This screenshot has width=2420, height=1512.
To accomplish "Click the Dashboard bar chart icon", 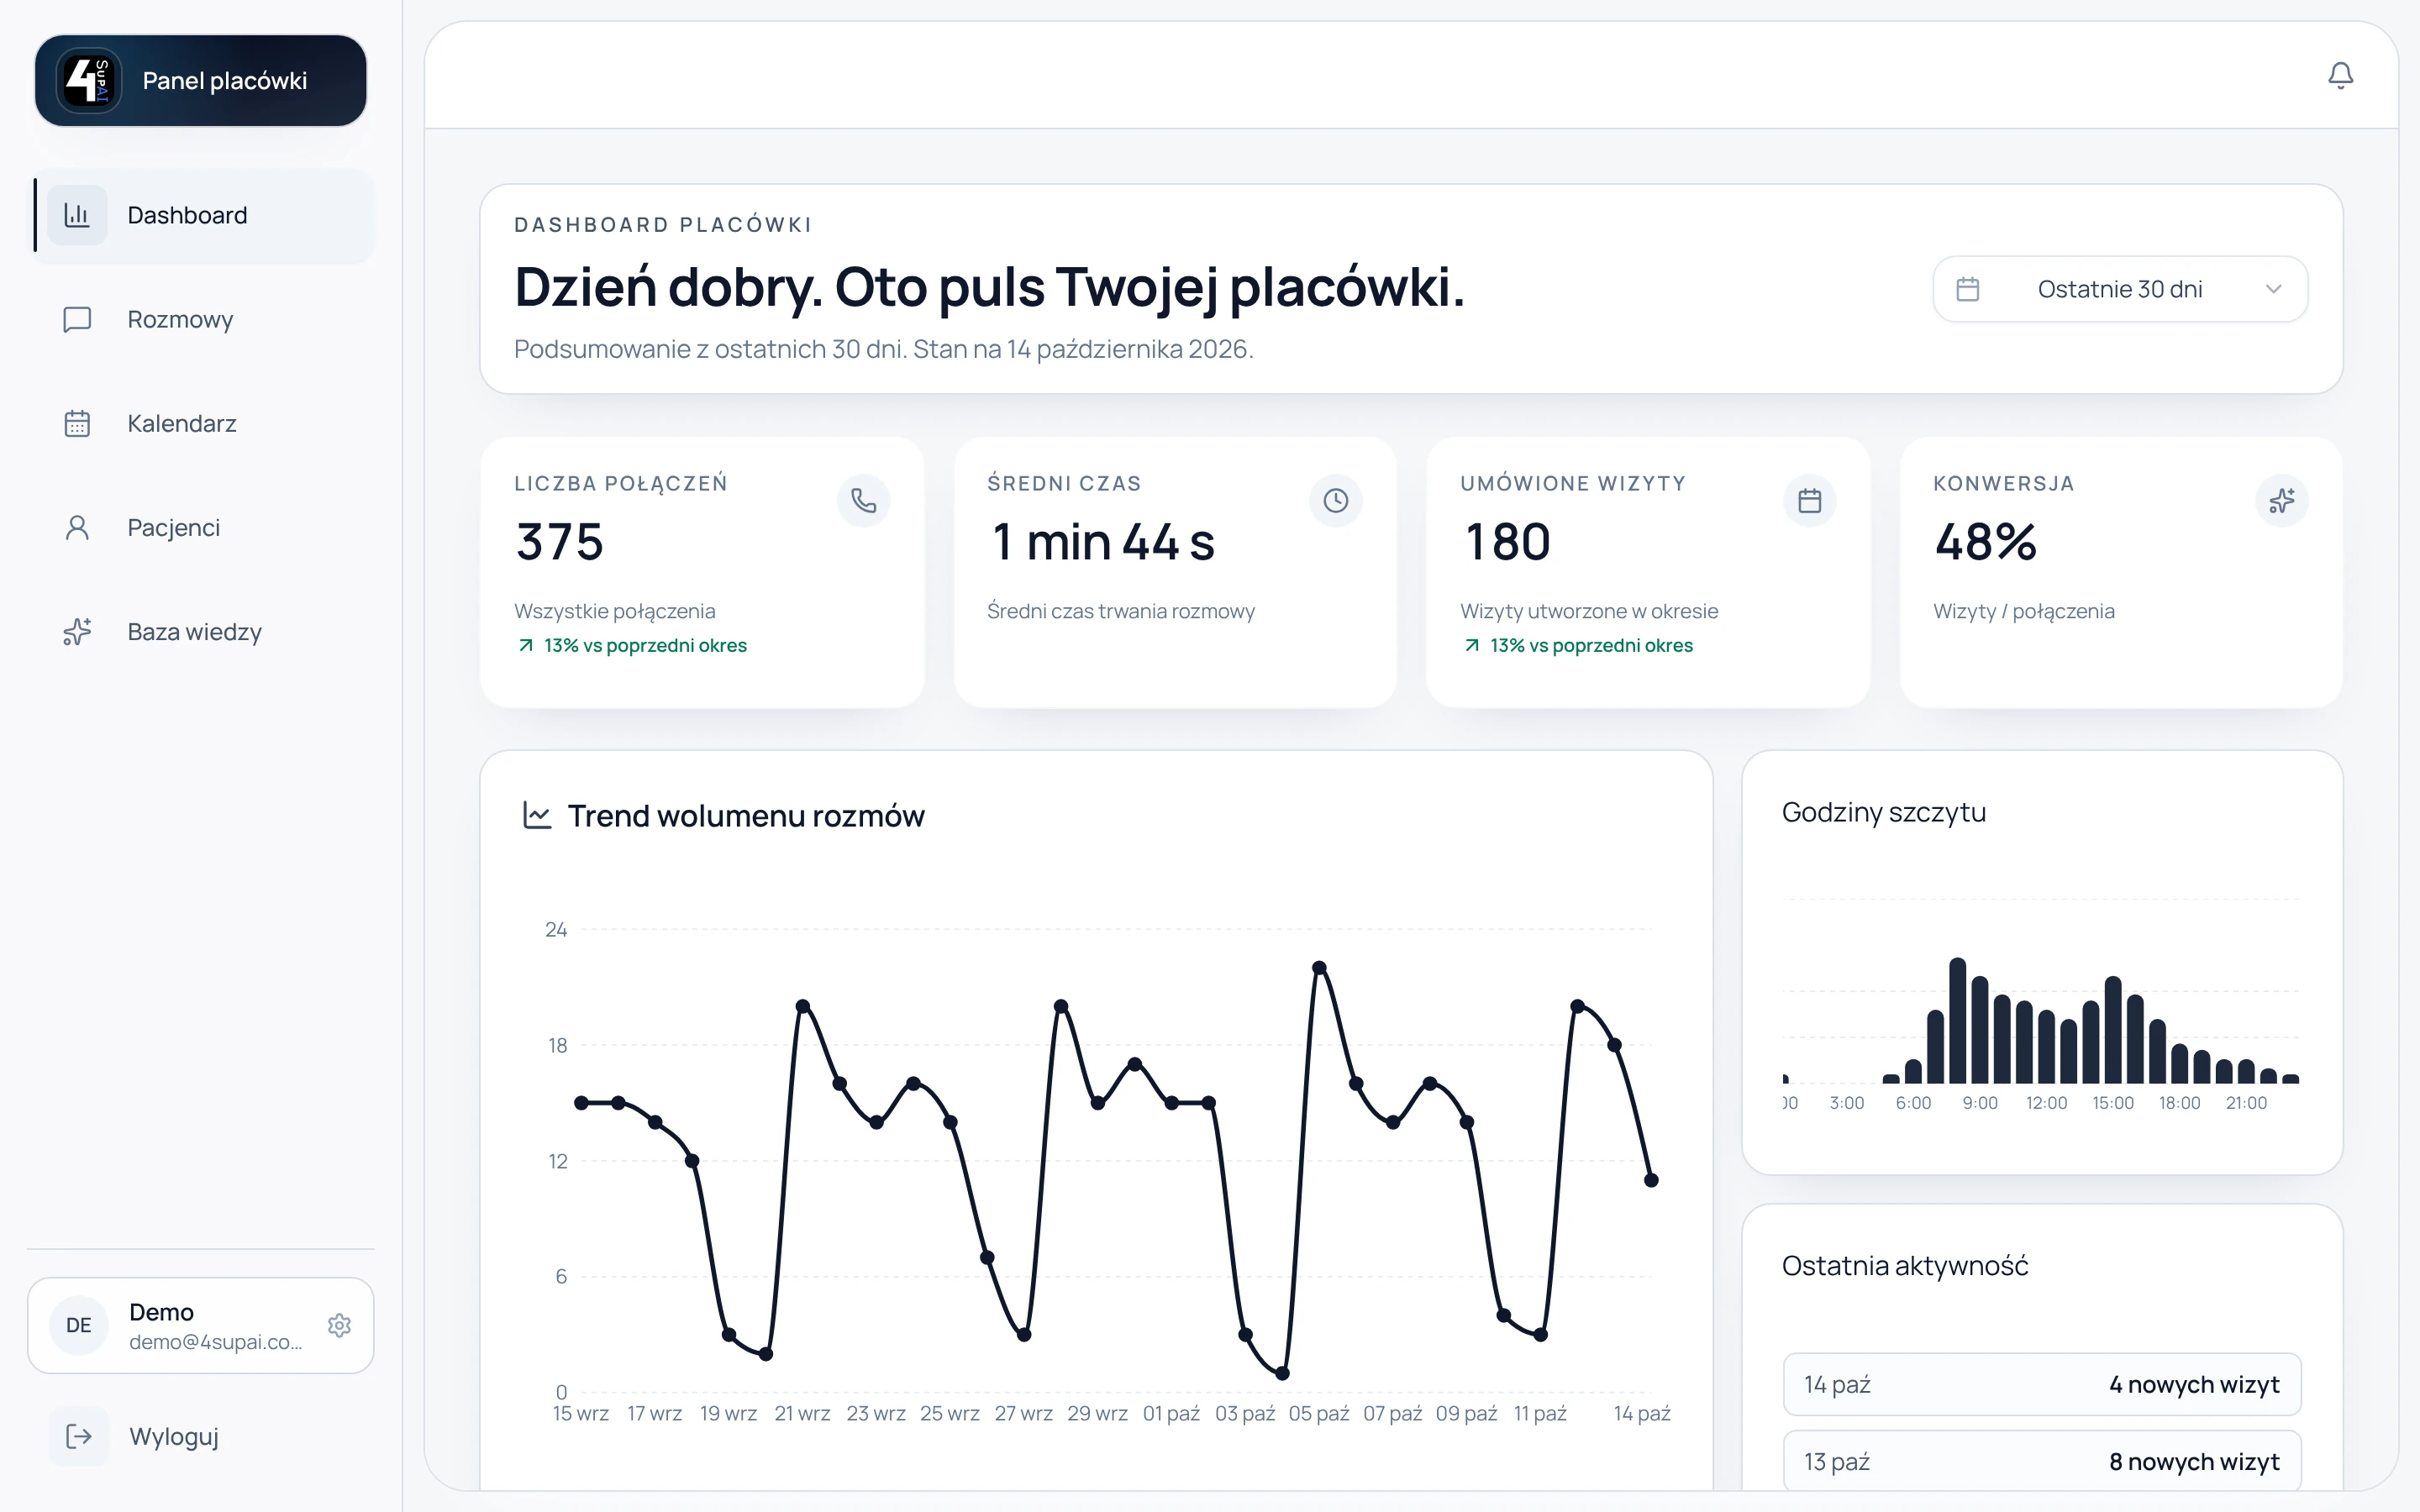I will 77,215.
